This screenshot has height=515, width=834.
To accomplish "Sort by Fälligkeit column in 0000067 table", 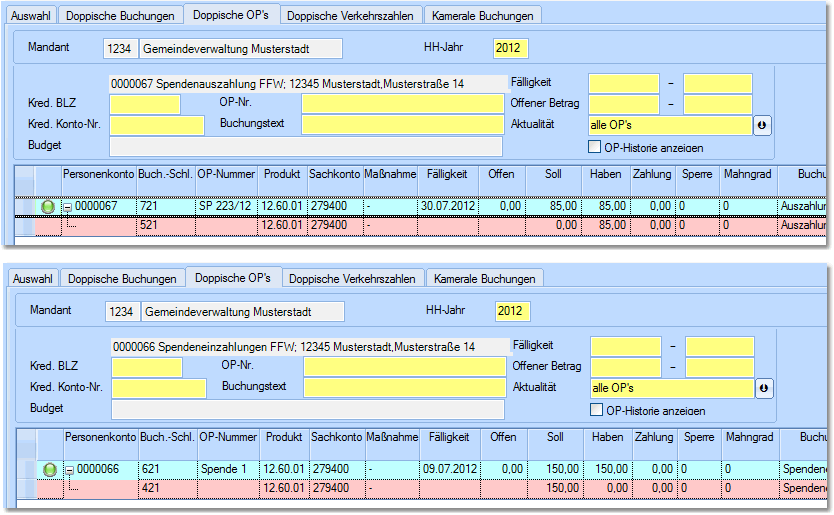I will 445,174.
